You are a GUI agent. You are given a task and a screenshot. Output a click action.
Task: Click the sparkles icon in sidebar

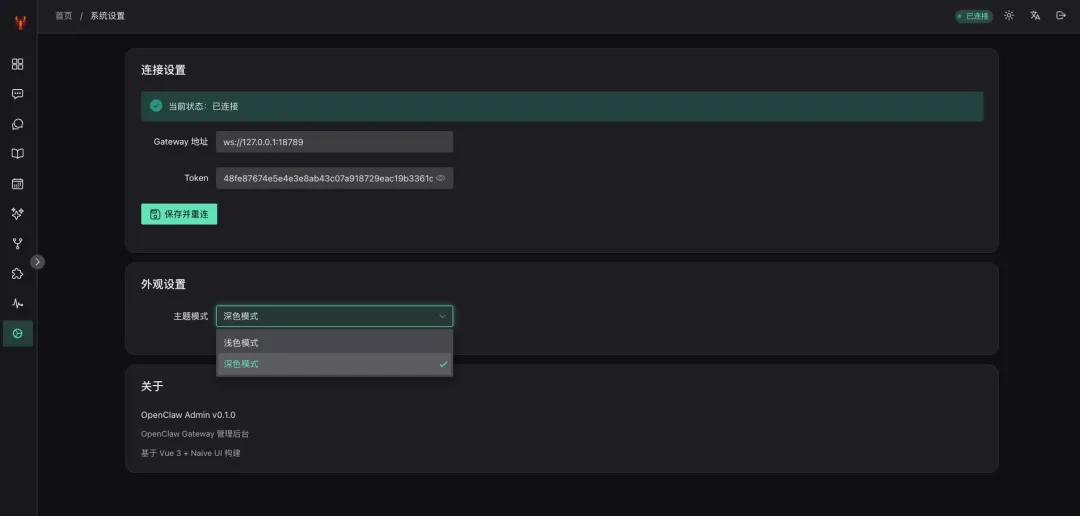pyautogui.click(x=17, y=213)
